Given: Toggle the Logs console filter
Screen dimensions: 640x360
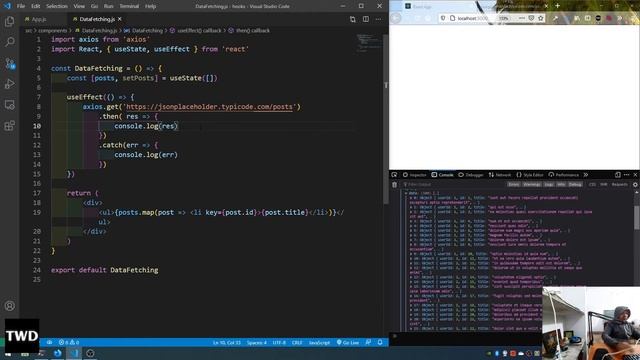Looking at the screenshot, I should tap(549, 184).
